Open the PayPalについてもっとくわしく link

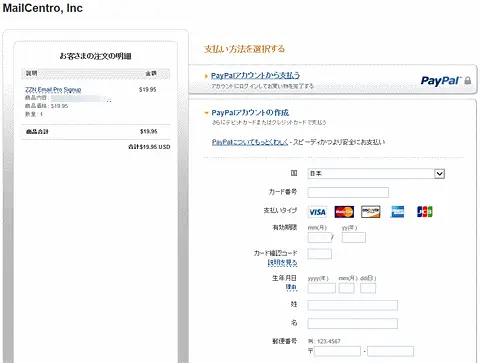[250, 142]
